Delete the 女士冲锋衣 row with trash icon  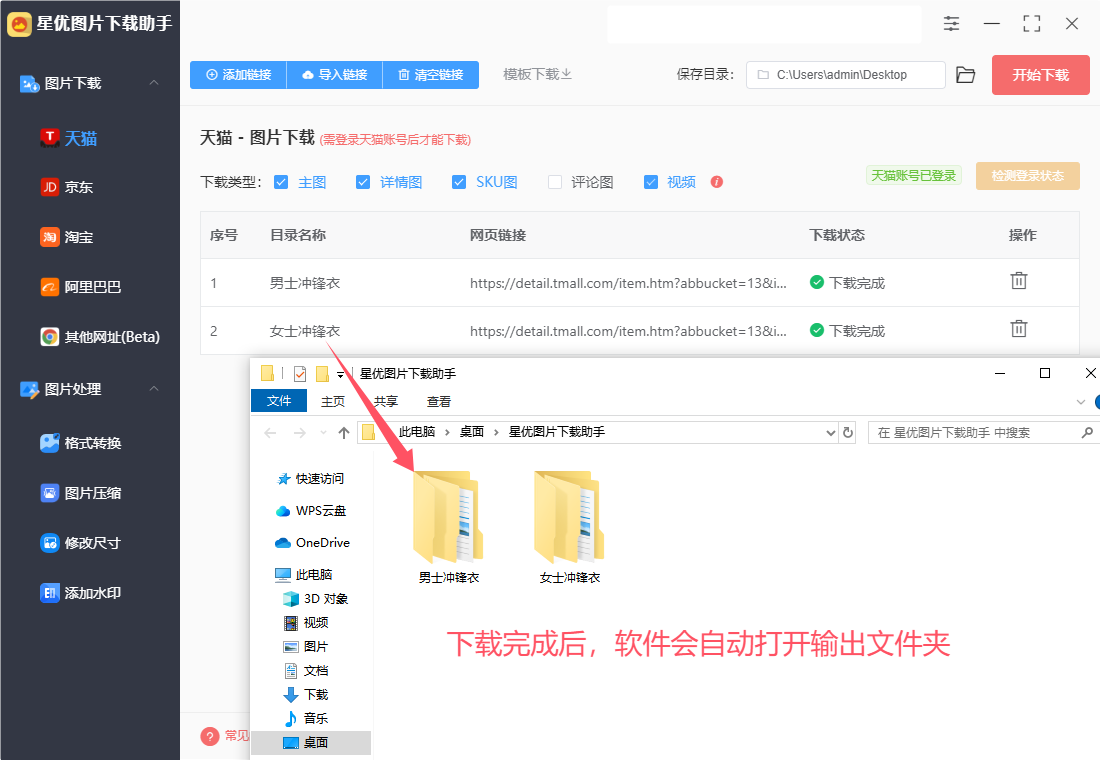(1019, 328)
